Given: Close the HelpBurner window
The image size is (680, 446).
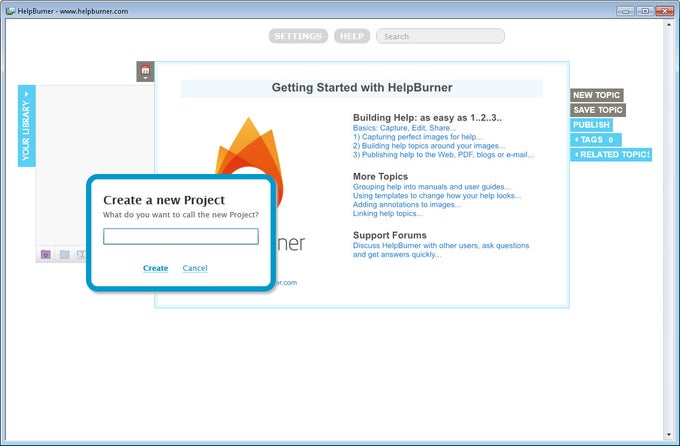Looking at the screenshot, I should pos(664,11).
